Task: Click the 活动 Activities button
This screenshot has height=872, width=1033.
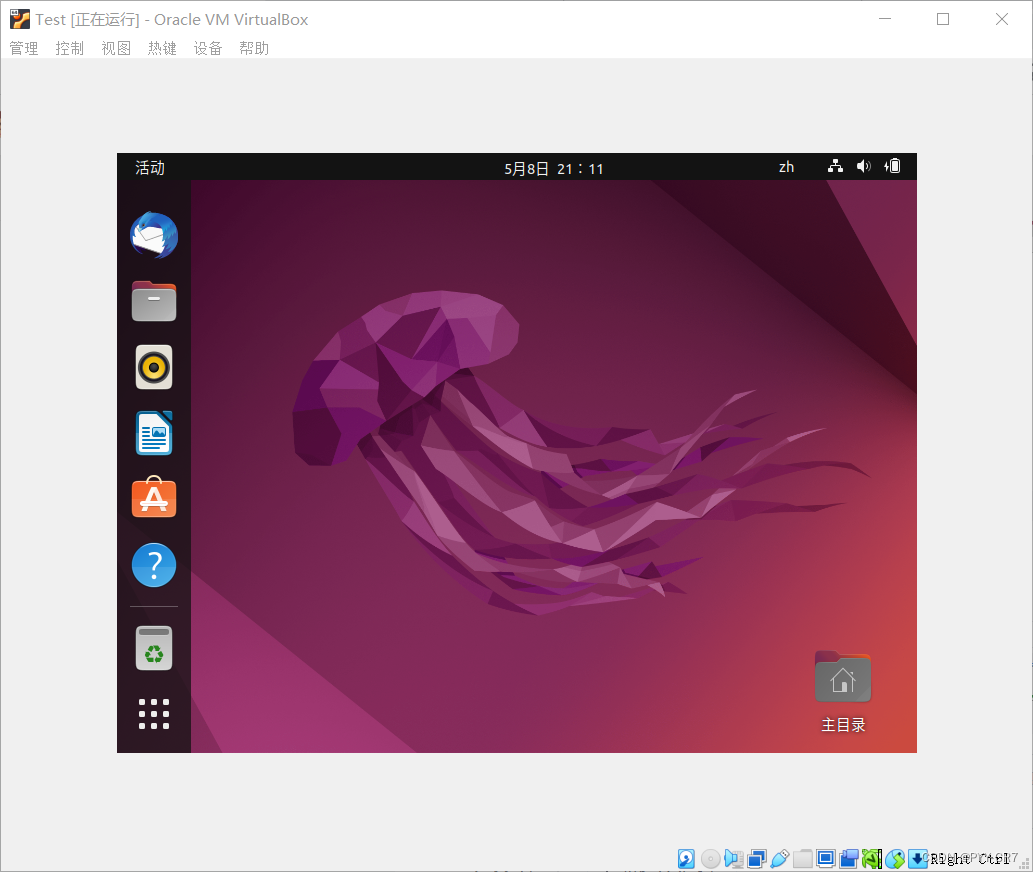Action: pyautogui.click(x=150, y=168)
